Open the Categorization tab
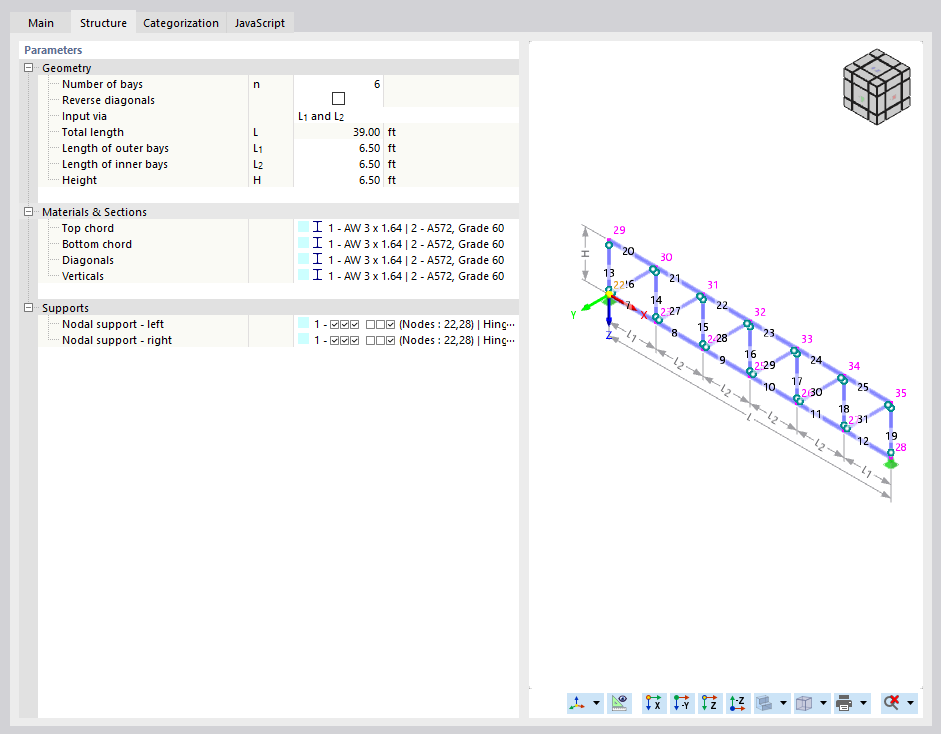This screenshot has height=734, width=941. pos(181,21)
